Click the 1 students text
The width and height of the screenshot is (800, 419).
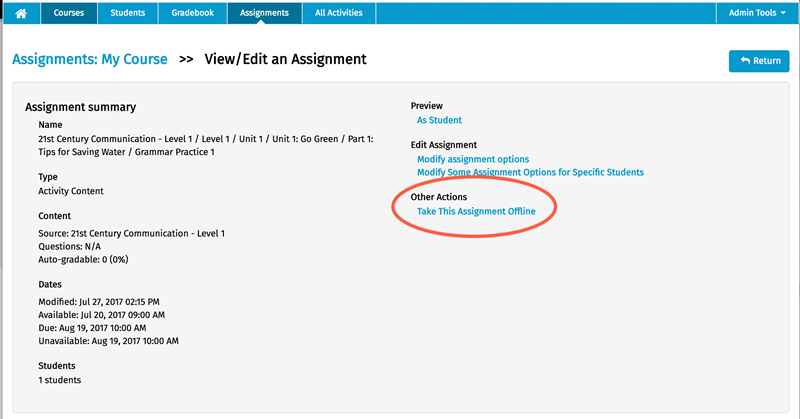[60, 380]
